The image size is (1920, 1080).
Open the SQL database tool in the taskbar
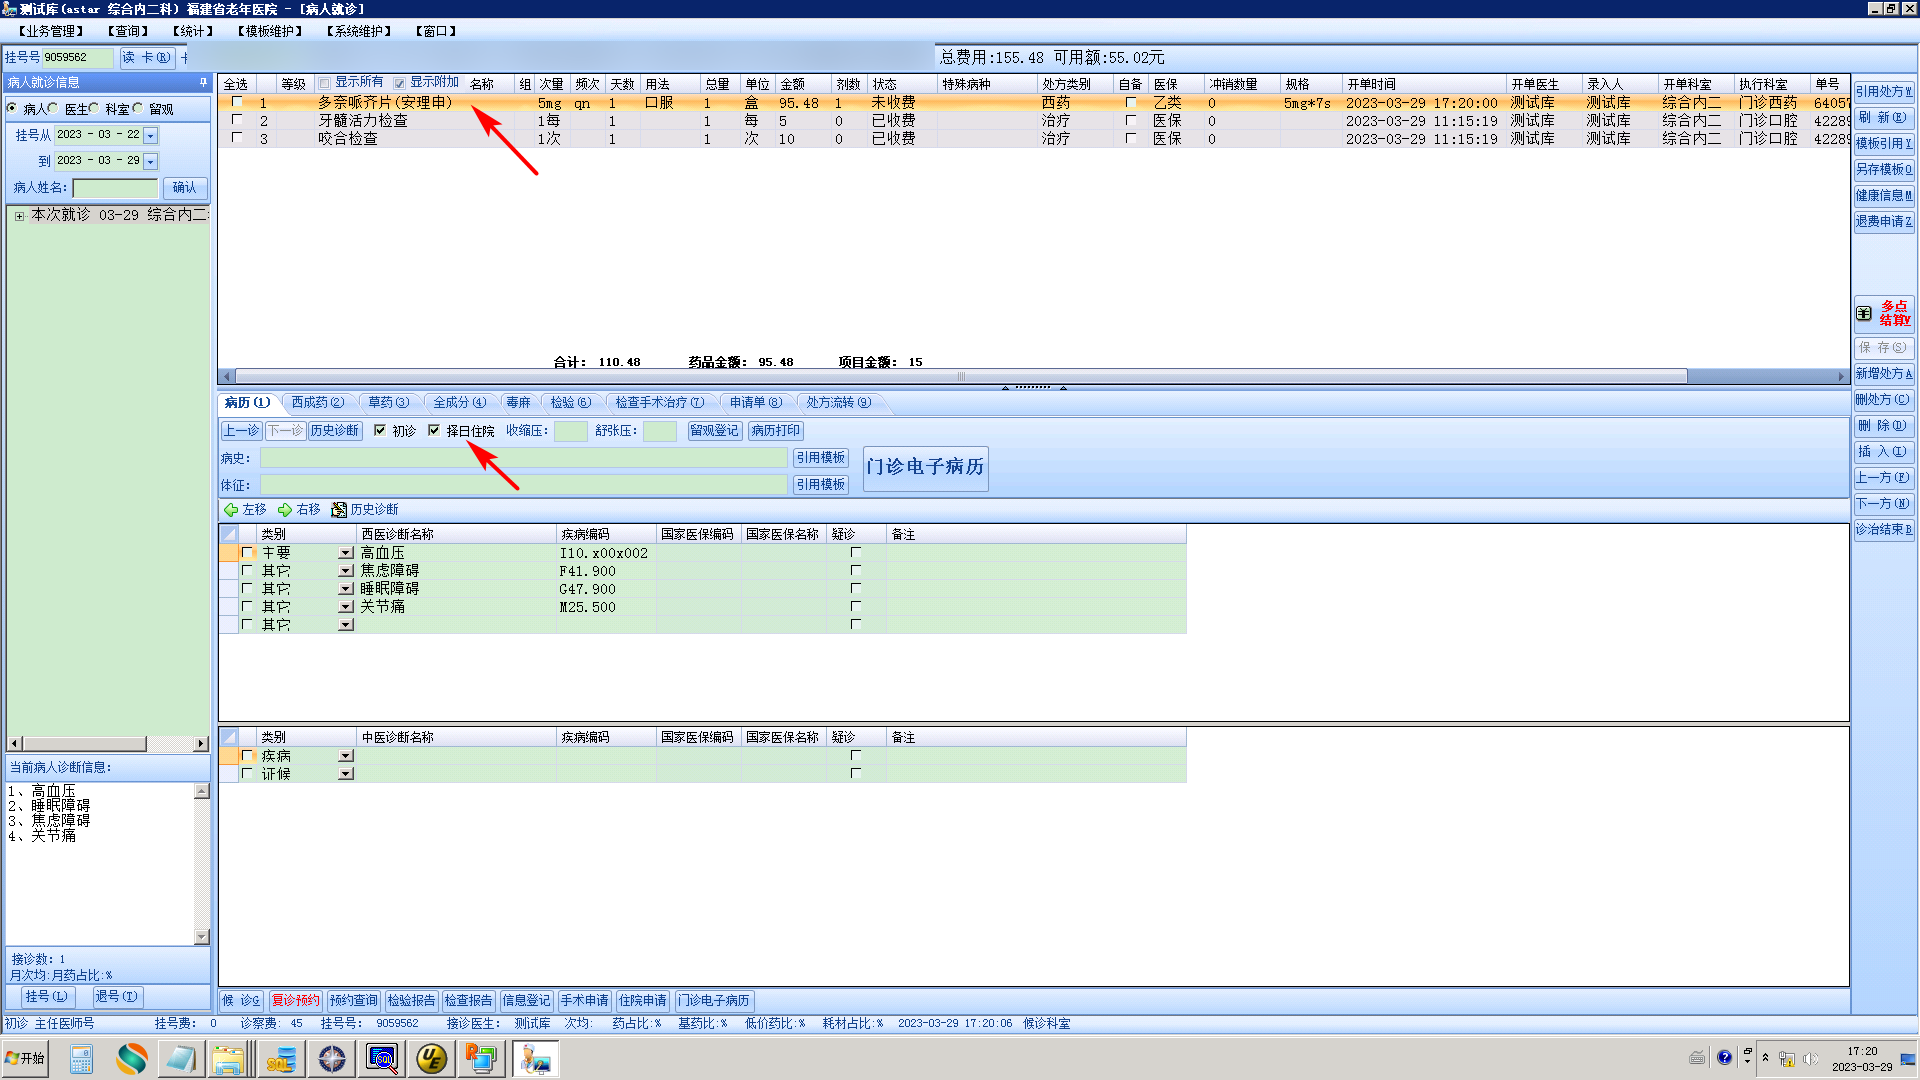pos(281,1059)
